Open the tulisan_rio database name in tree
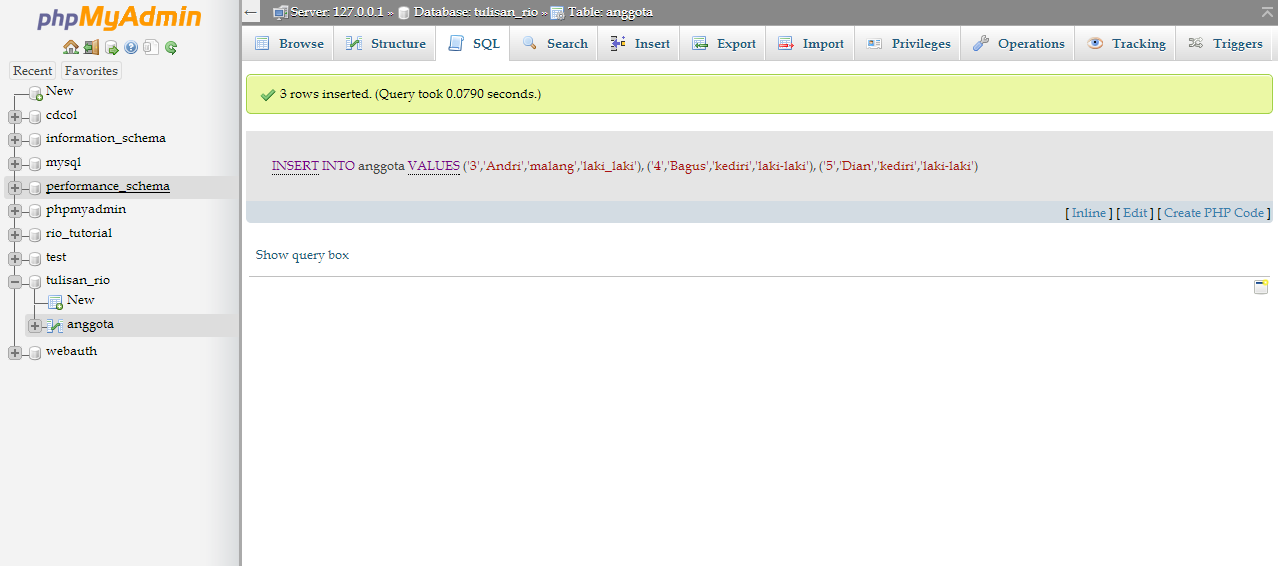This screenshot has height=566, width=1278. [78, 281]
